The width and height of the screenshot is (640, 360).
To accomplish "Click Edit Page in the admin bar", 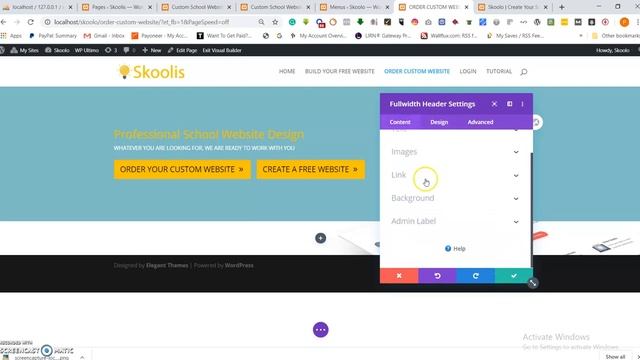I will (x=182, y=50).
